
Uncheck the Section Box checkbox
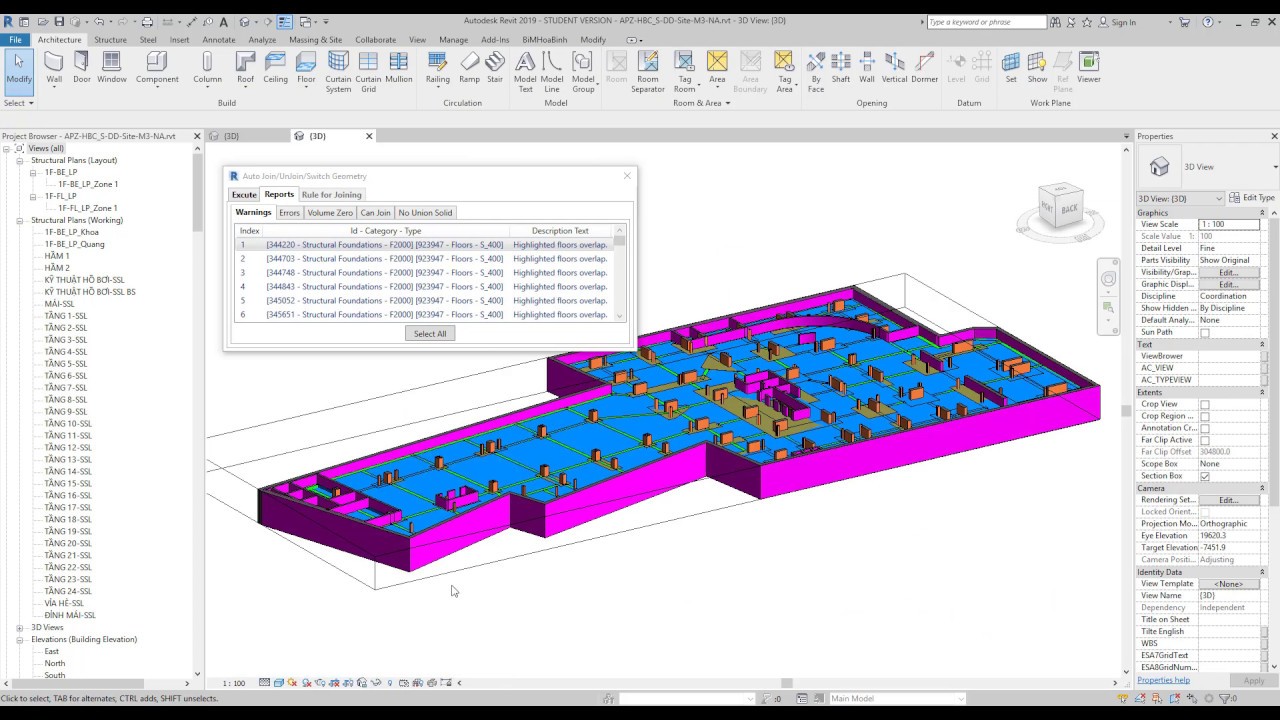click(1204, 477)
